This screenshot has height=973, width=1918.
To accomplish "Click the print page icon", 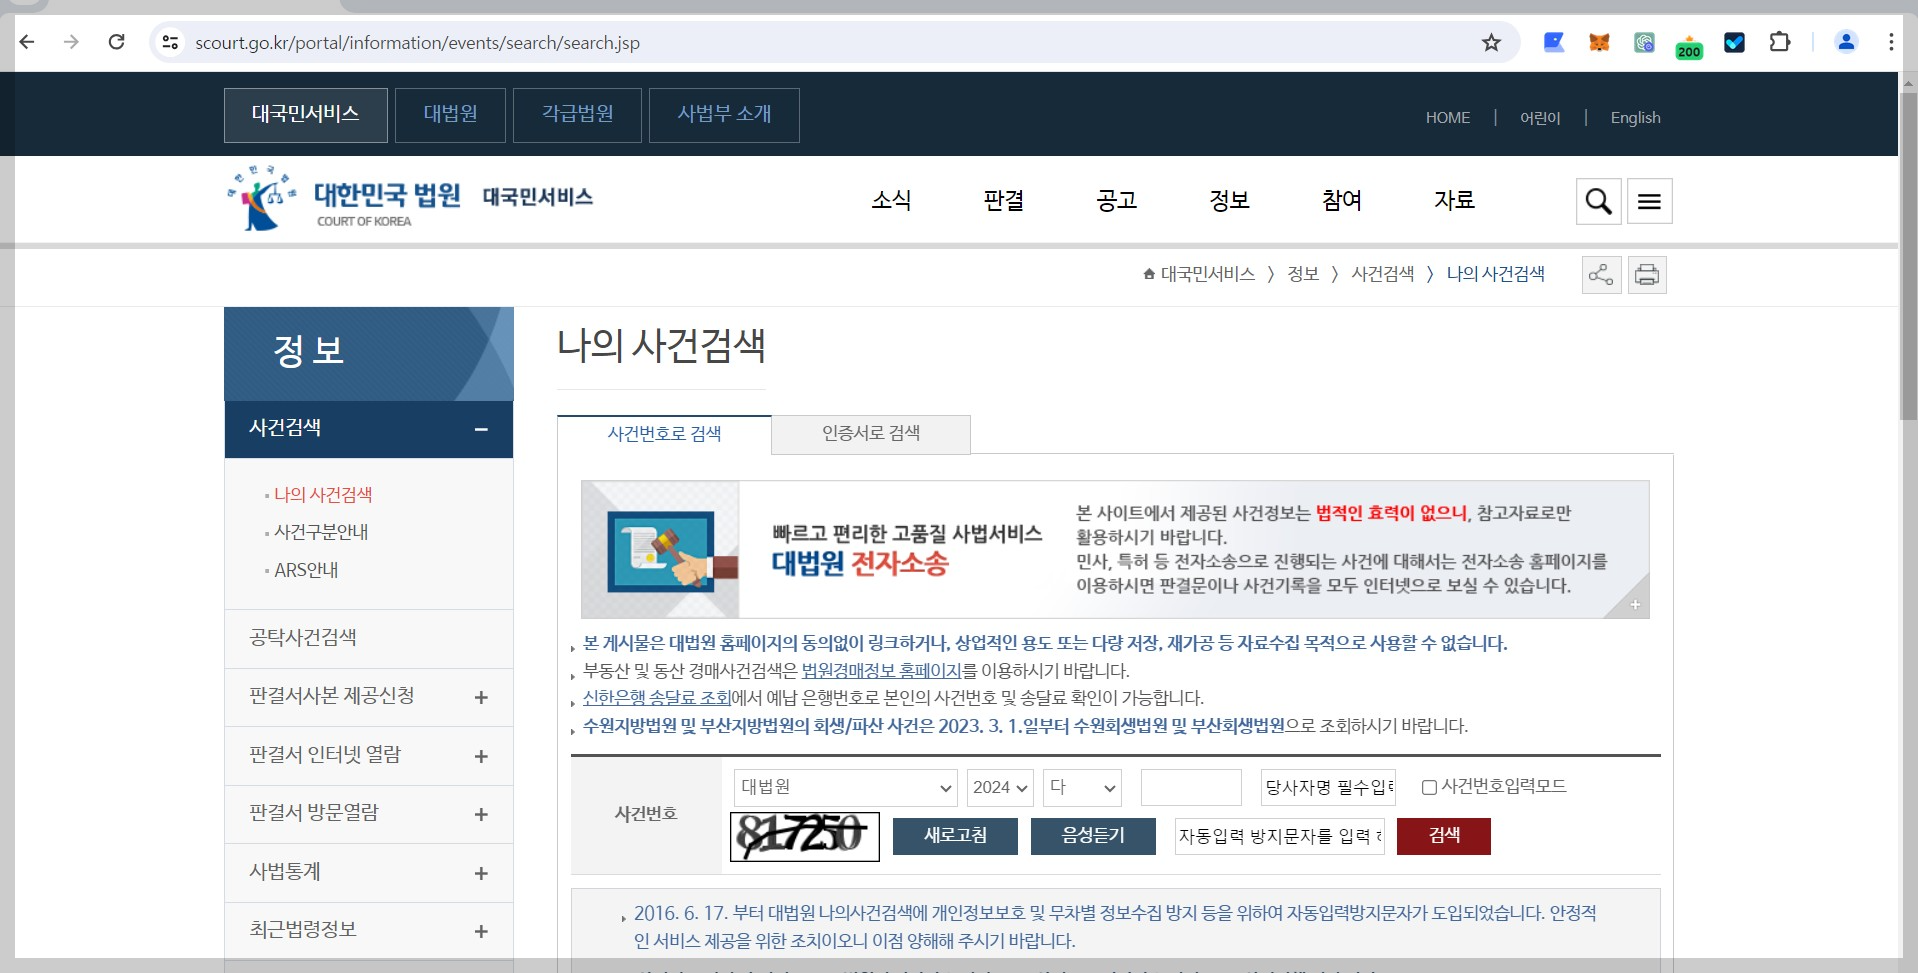I will pos(1647,274).
